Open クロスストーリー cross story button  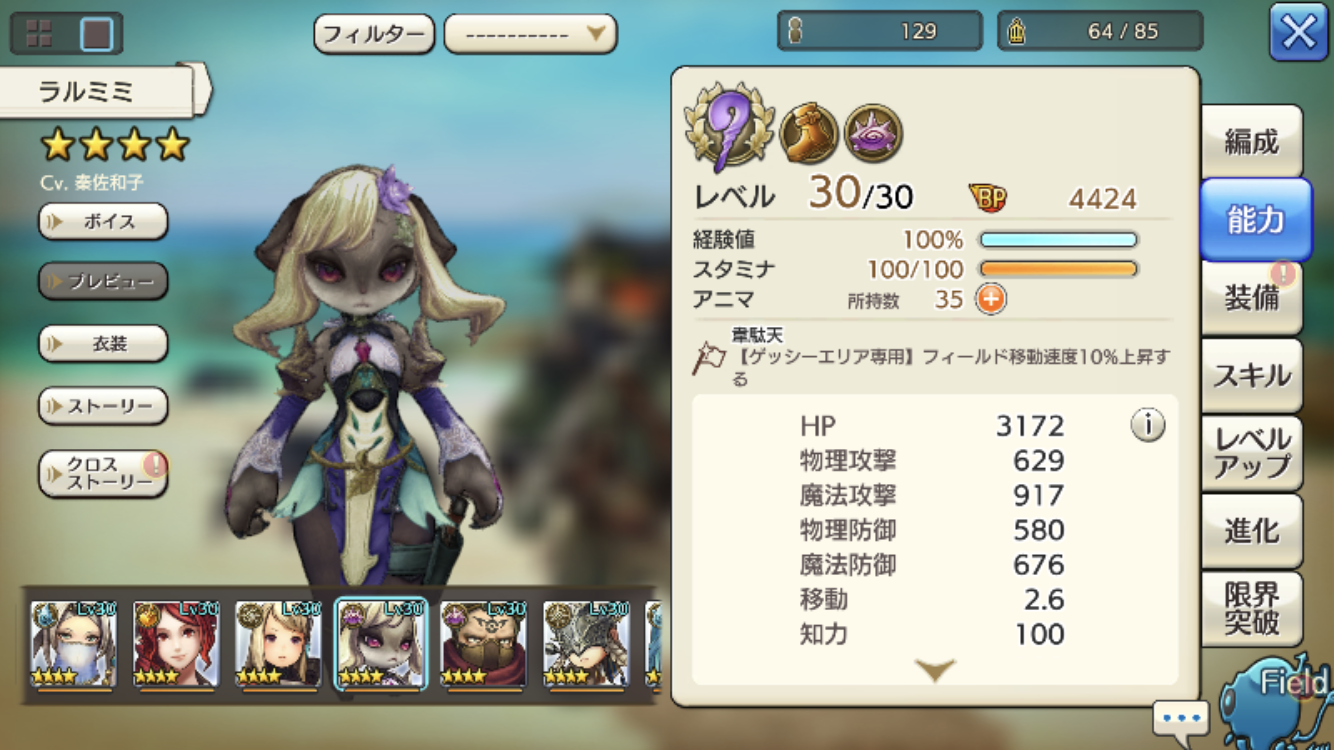[103, 474]
